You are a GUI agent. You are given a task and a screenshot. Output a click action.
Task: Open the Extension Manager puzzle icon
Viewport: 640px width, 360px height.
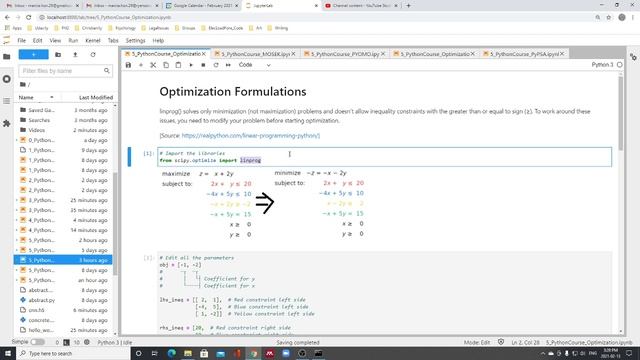click(x=7, y=123)
